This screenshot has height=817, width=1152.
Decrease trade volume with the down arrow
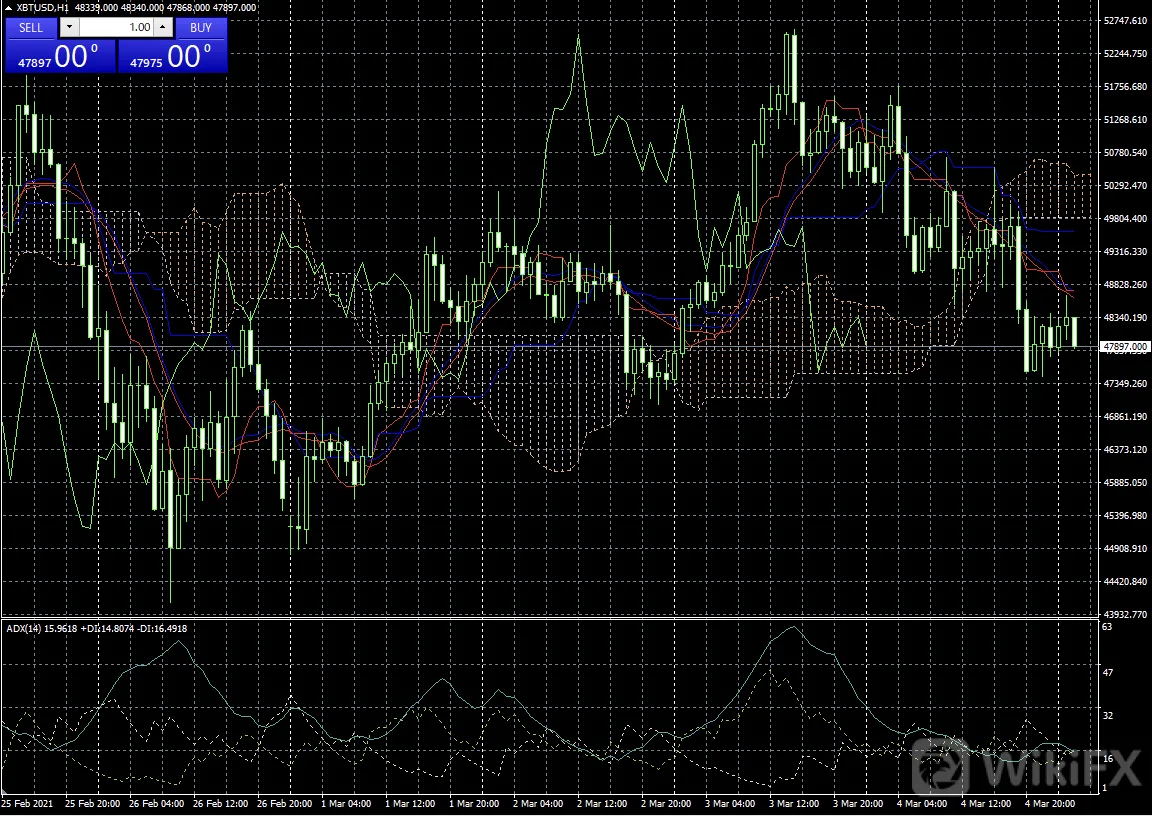tap(69, 28)
